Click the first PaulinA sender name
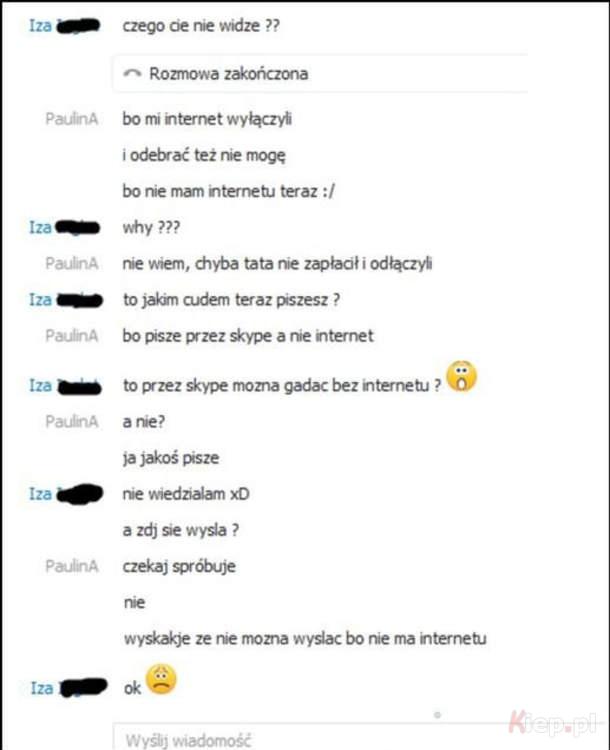 [x=72, y=119]
